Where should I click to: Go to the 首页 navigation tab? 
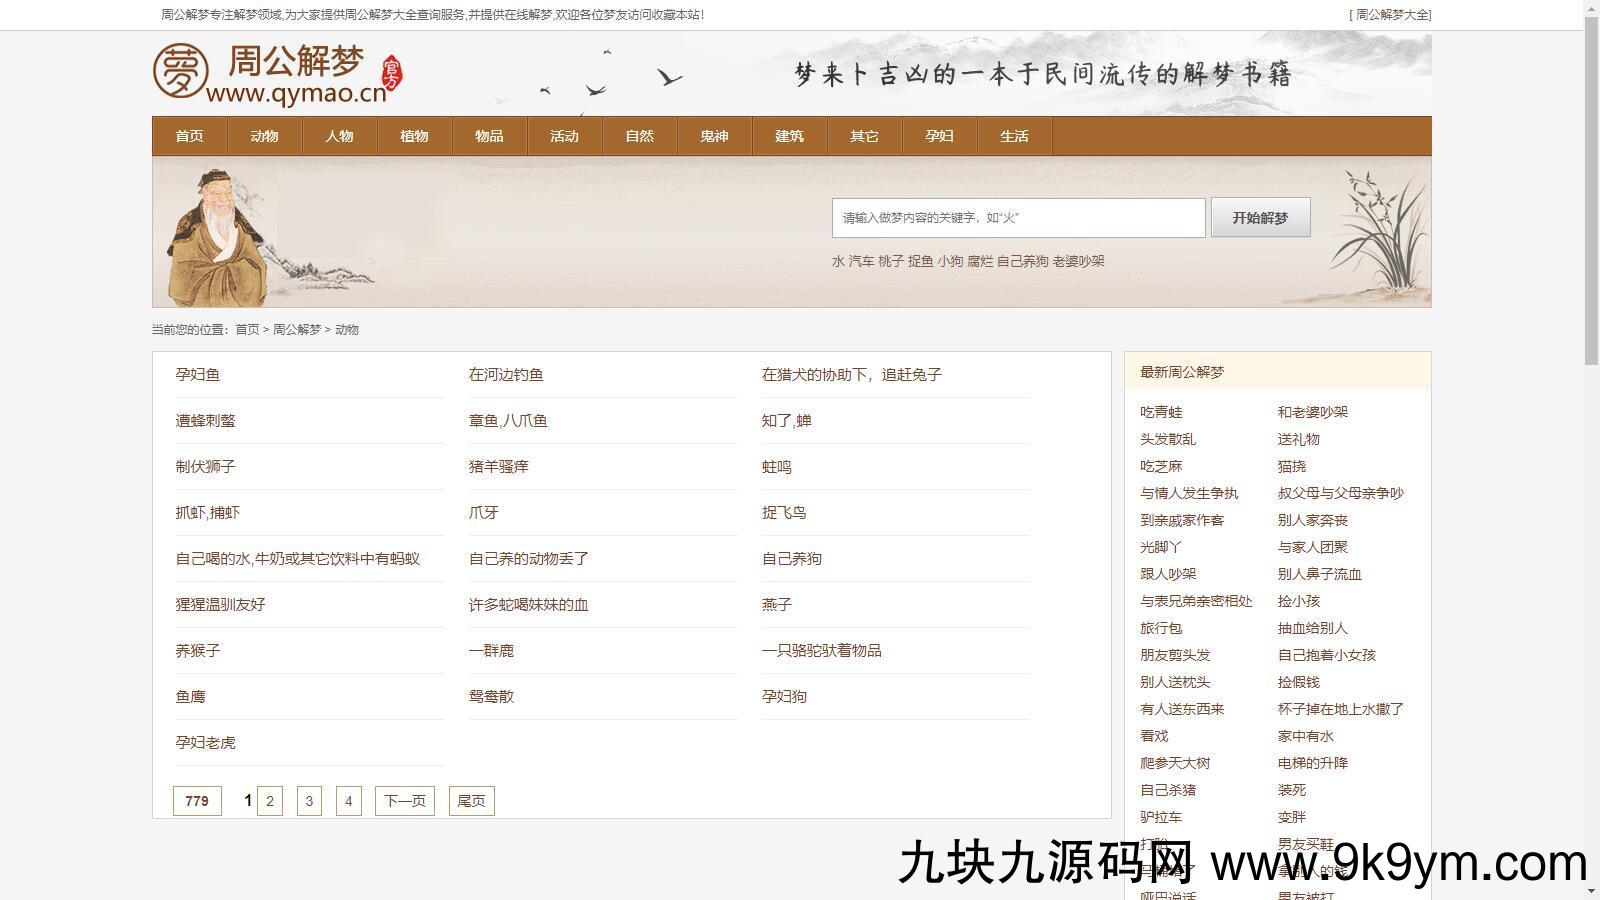tap(189, 136)
